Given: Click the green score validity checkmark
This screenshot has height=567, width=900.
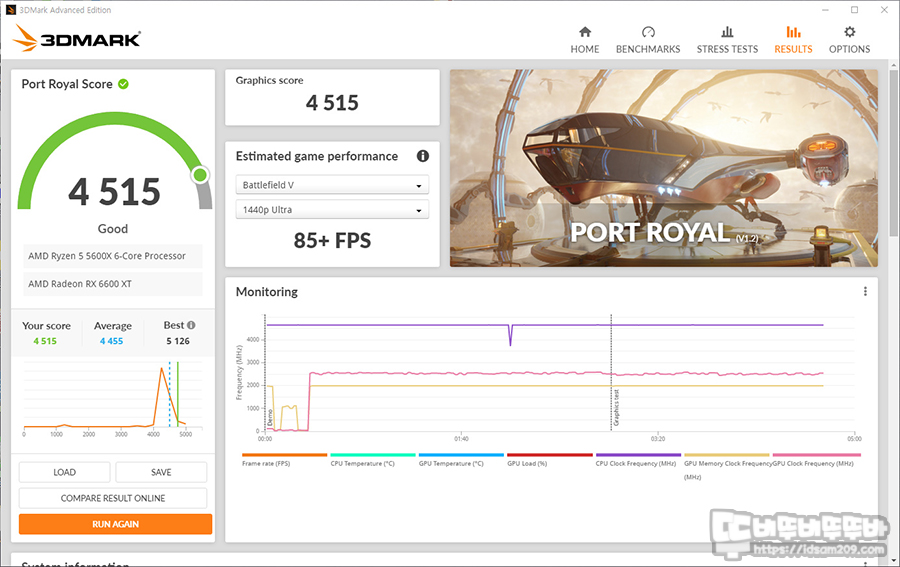Looking at the screenshot, I should click(x=123, y=84).
